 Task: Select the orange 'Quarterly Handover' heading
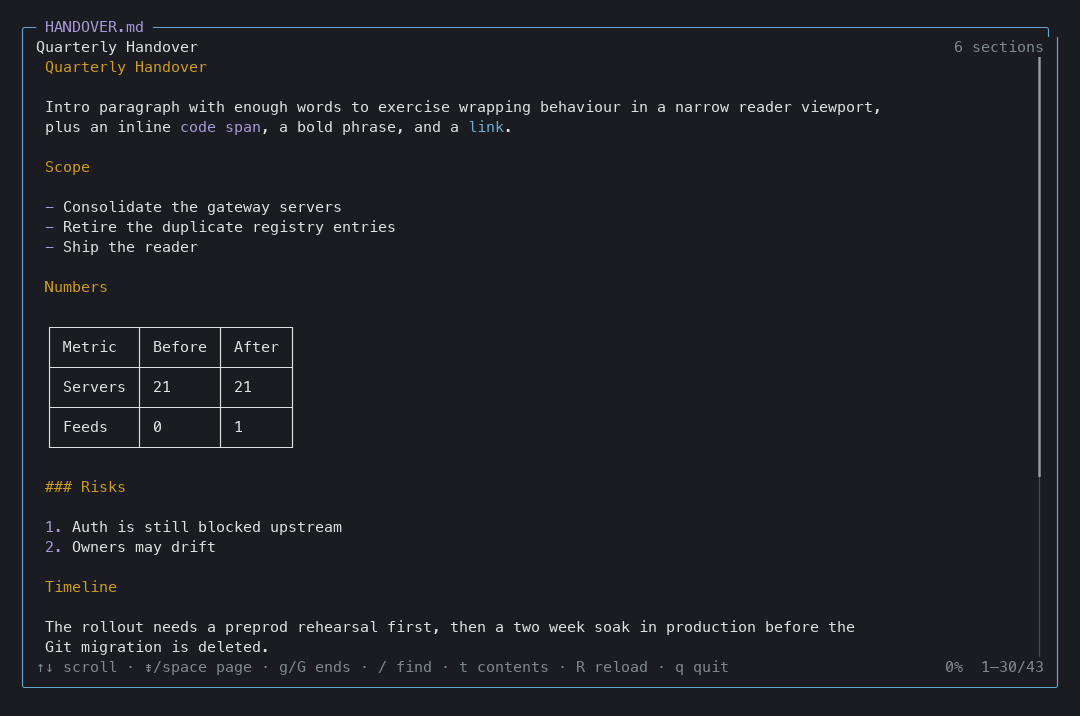pos(125,67)
